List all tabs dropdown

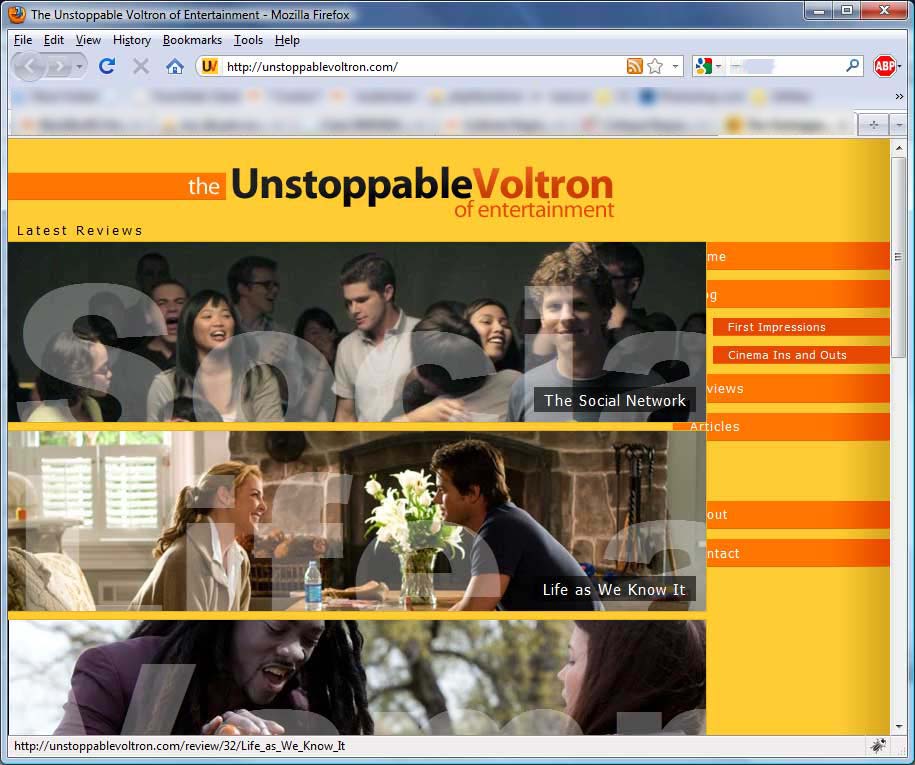tap(899, 125)
